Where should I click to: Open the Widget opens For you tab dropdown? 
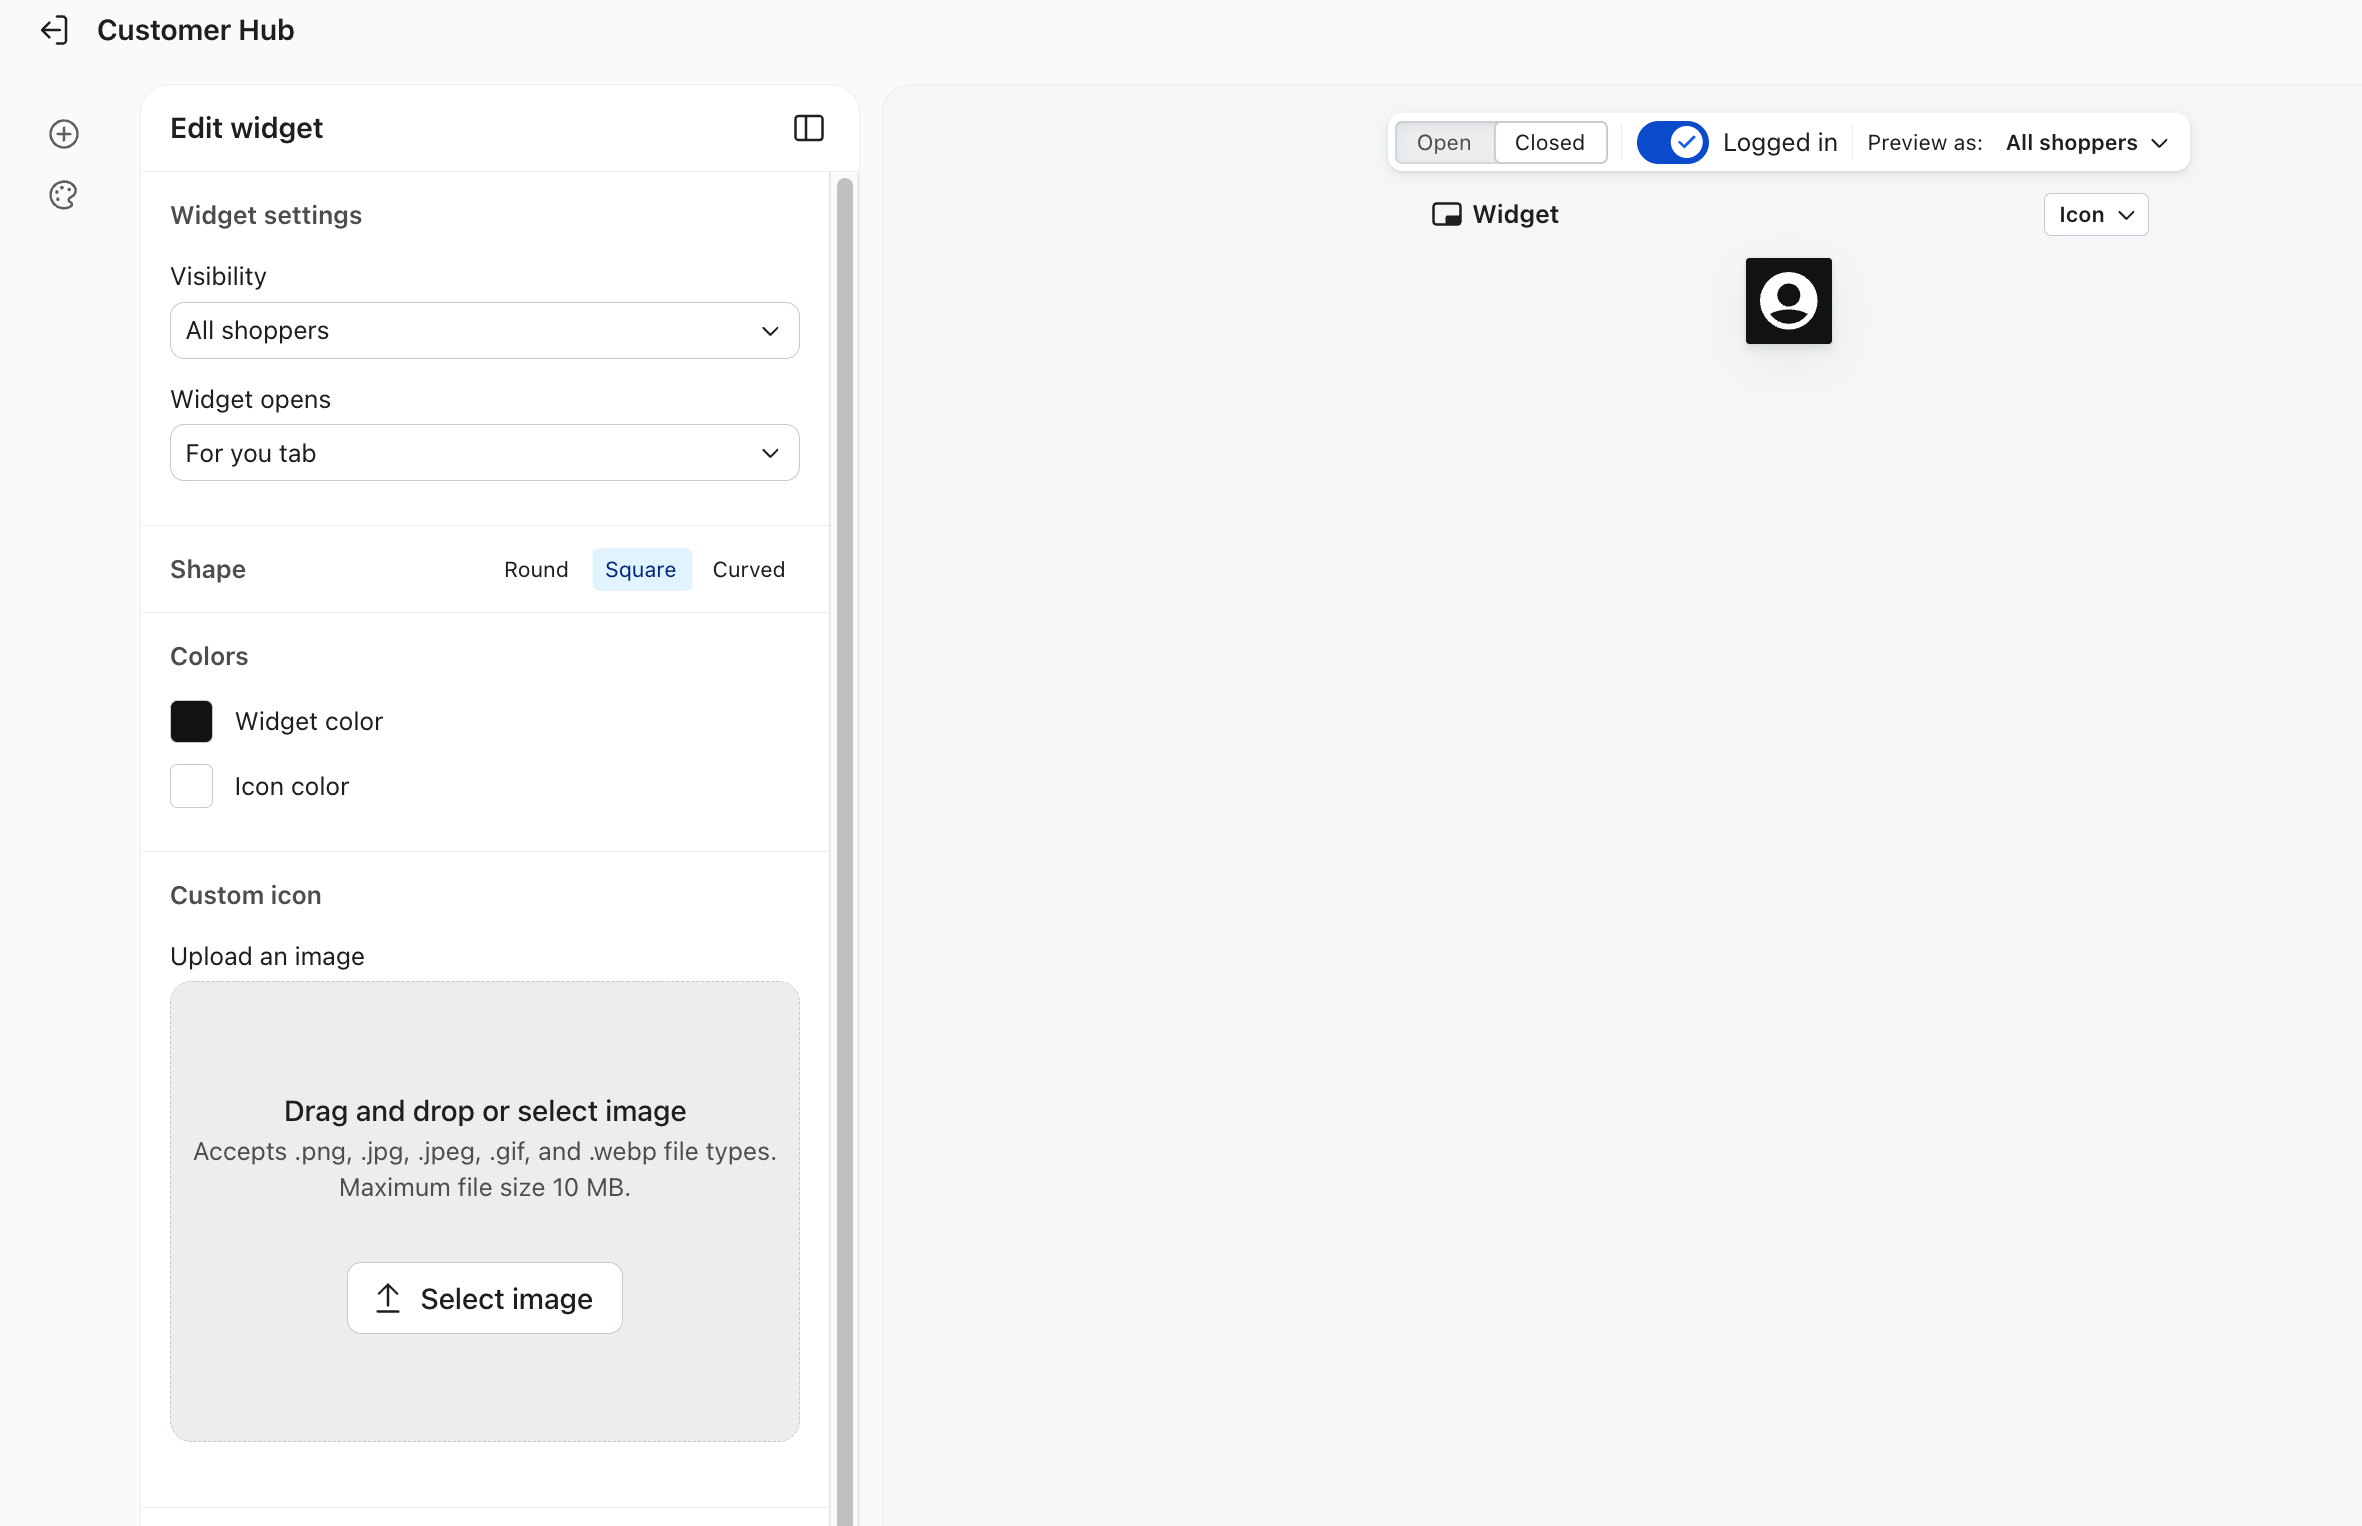click(x=485, y=453)
